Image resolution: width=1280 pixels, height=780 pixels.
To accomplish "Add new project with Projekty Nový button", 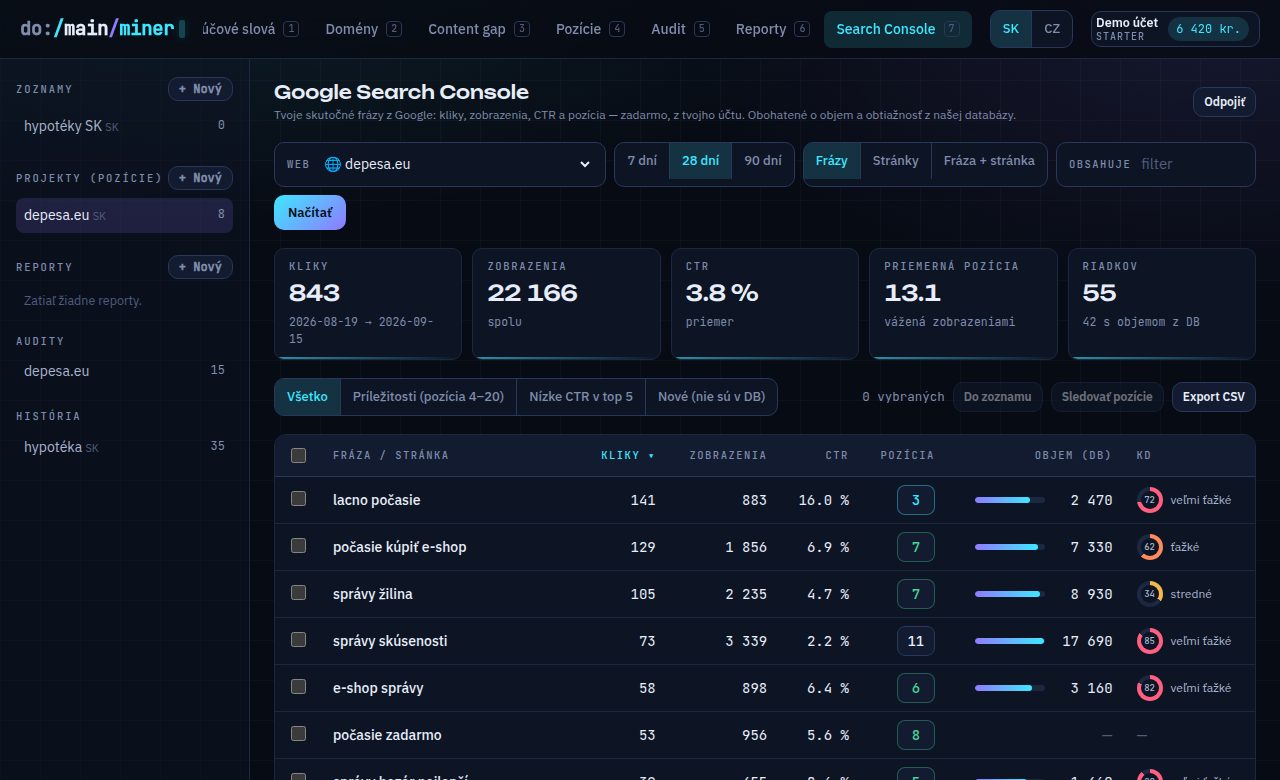I will click(x=200, y=178).
